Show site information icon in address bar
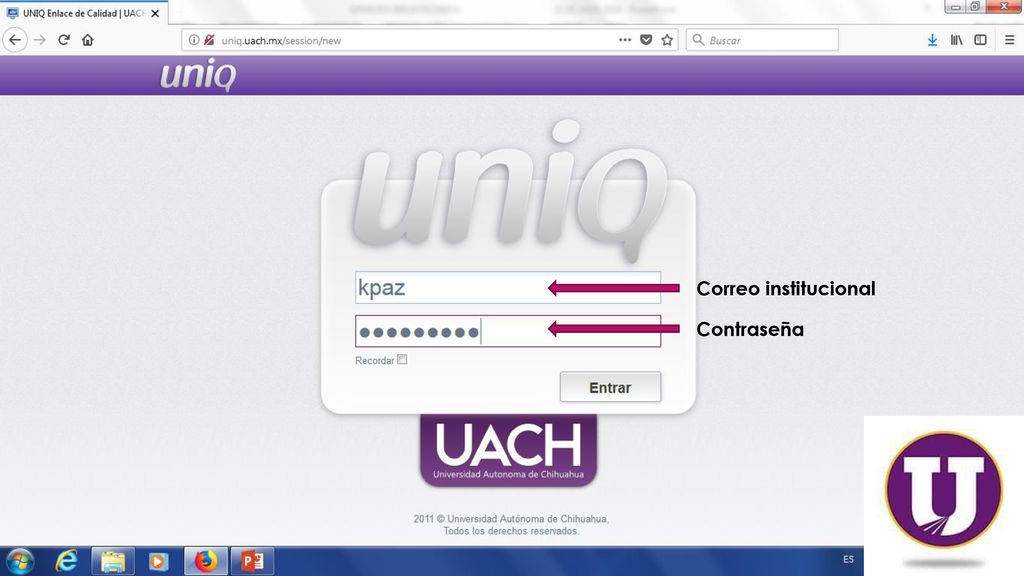This screenshot has height=576, width=1024. (194, 40)
